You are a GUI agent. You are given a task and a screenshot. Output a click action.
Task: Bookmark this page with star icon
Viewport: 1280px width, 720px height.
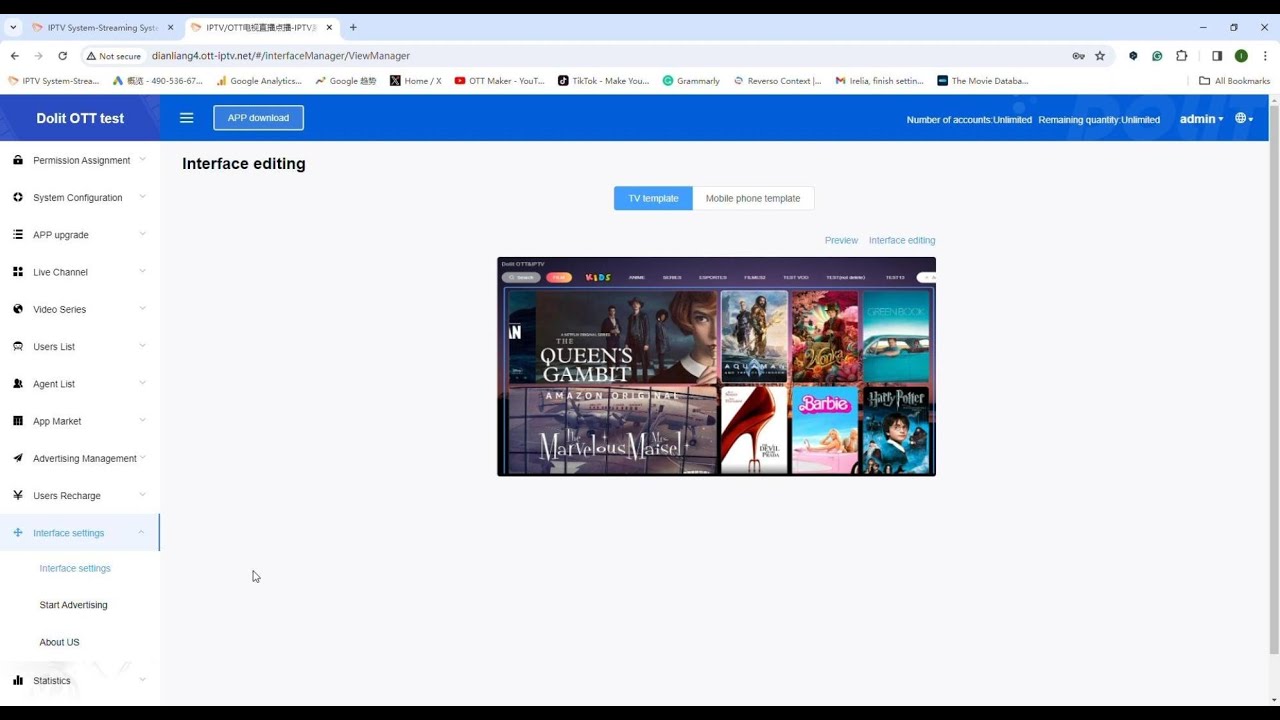(1100, 56)
